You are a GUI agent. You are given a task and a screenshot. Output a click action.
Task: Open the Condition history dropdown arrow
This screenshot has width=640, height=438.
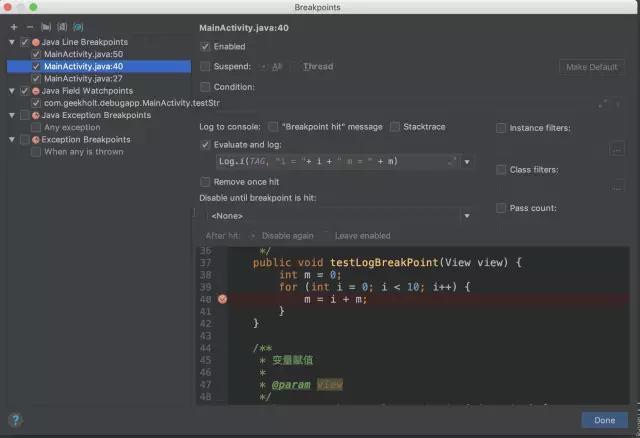(618, 104)
